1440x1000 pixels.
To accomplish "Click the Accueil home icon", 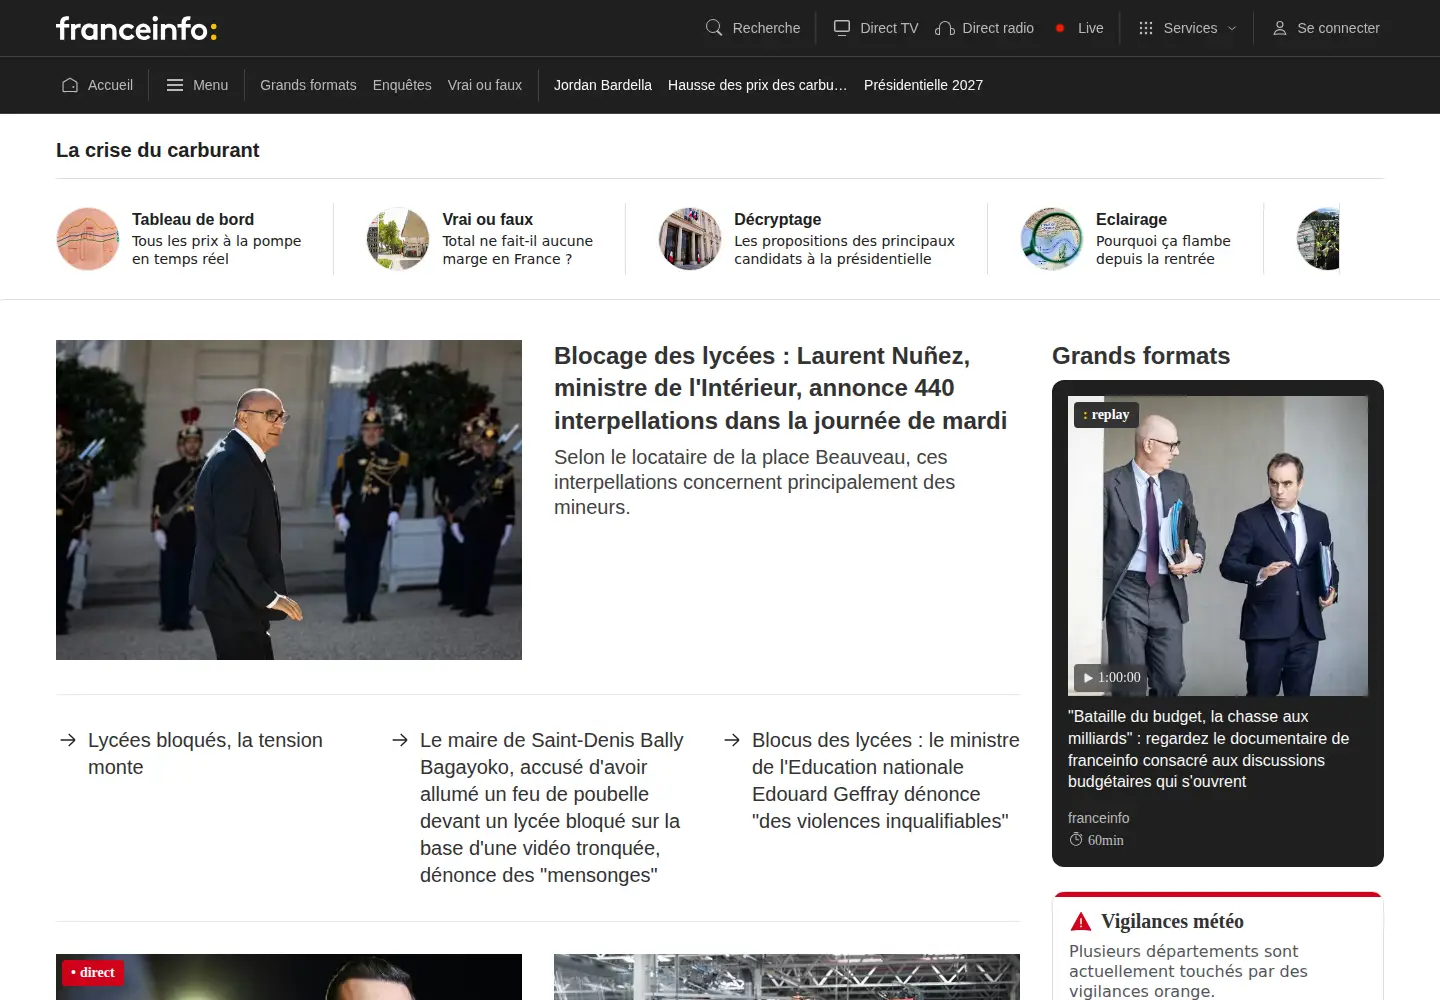I will pos(70,85).
